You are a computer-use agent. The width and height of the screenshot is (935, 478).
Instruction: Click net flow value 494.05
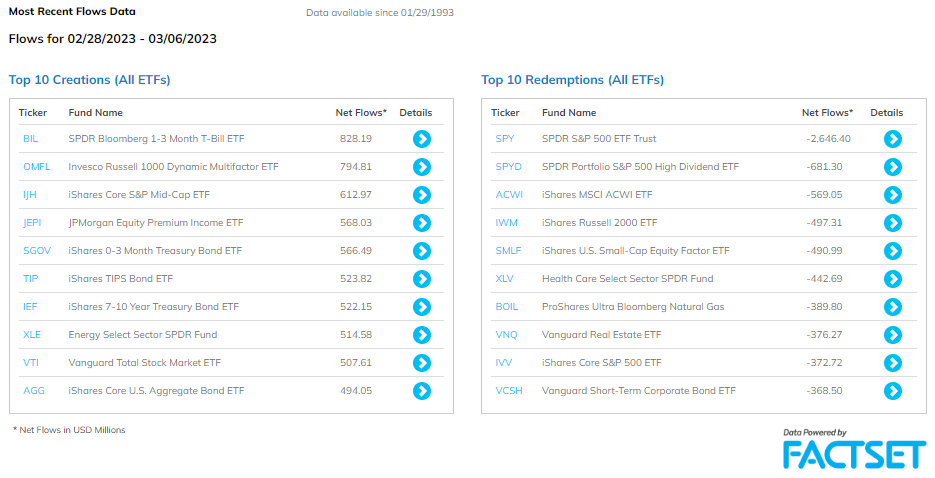[355, 390]
